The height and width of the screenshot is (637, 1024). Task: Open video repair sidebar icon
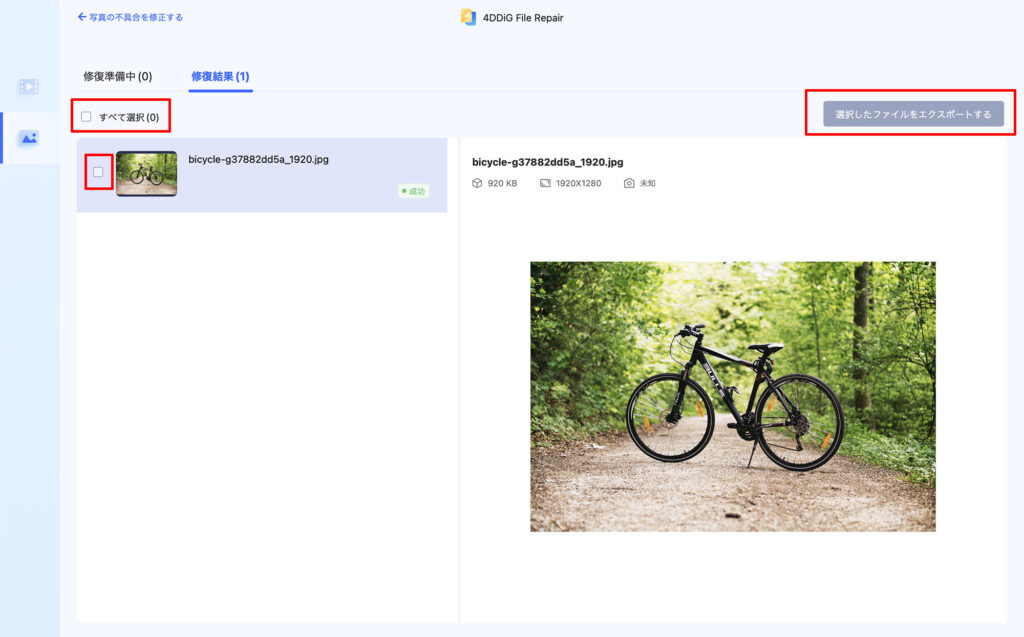29,86
